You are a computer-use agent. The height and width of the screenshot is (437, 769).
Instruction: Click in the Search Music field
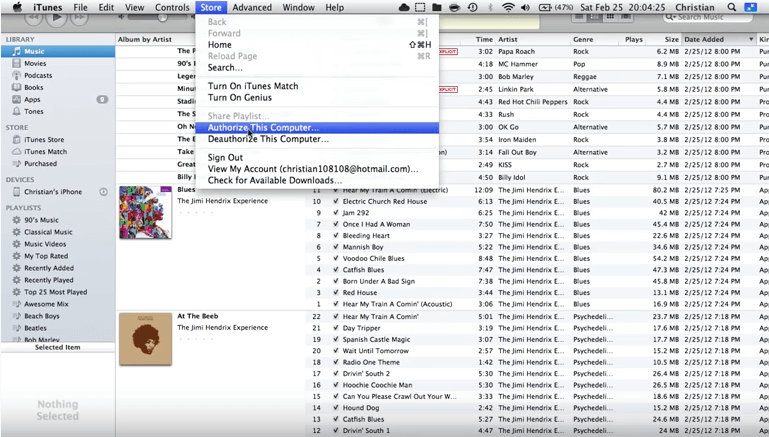709,18
